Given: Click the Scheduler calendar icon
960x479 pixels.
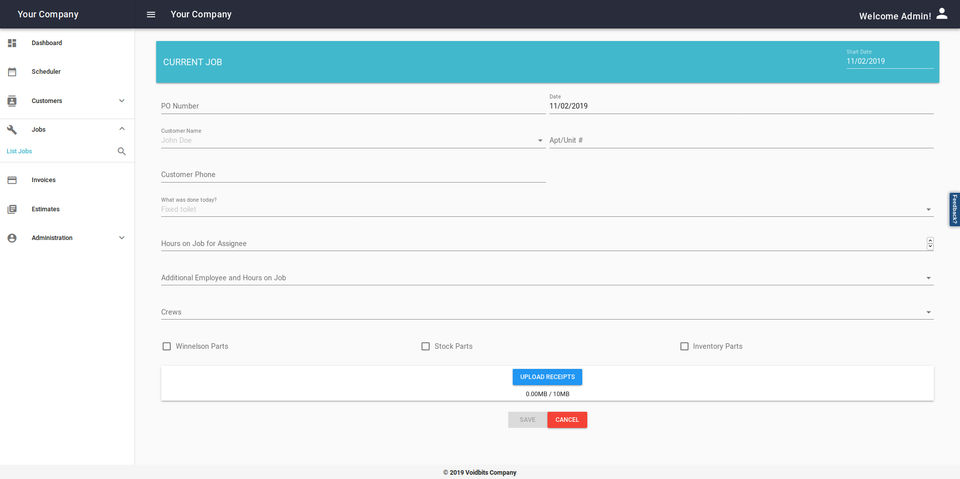Looking at the screenshot, I should (12, 72).
